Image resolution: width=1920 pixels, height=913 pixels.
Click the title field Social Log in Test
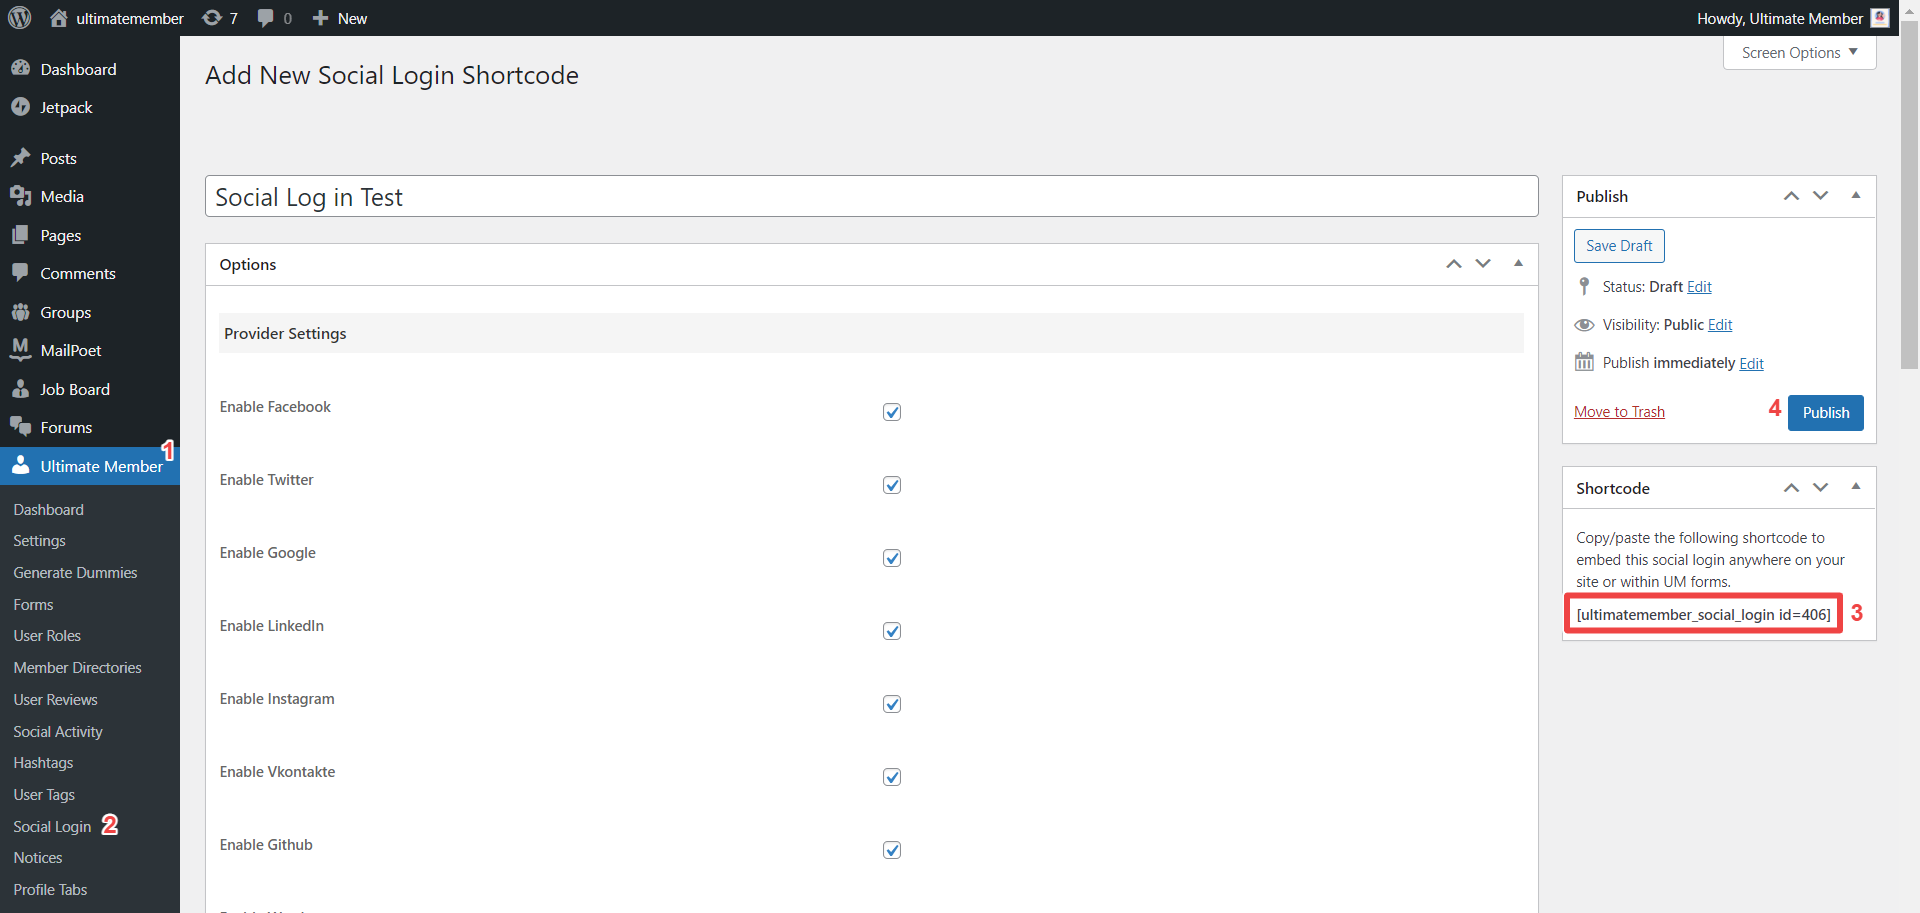871,196
